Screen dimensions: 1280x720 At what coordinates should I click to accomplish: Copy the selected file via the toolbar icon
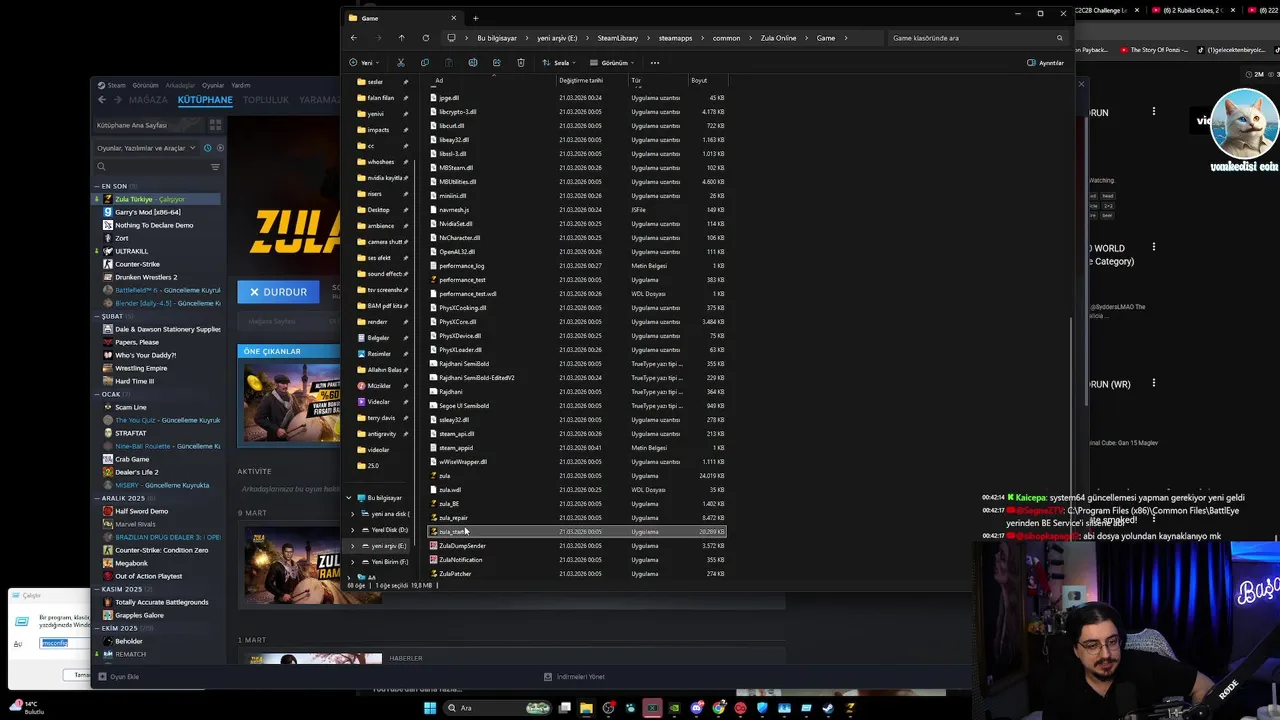(x=424, y=63)
